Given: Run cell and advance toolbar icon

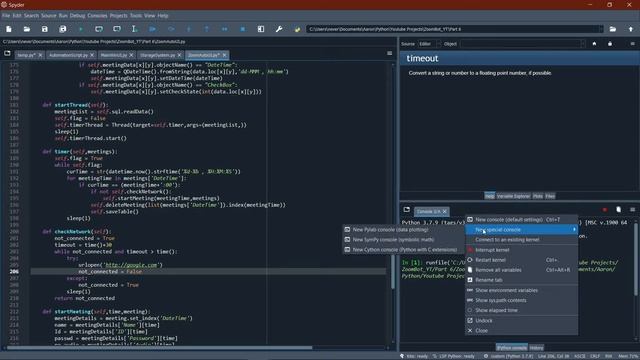Looking at the screenshot, I should click(117, 29).
